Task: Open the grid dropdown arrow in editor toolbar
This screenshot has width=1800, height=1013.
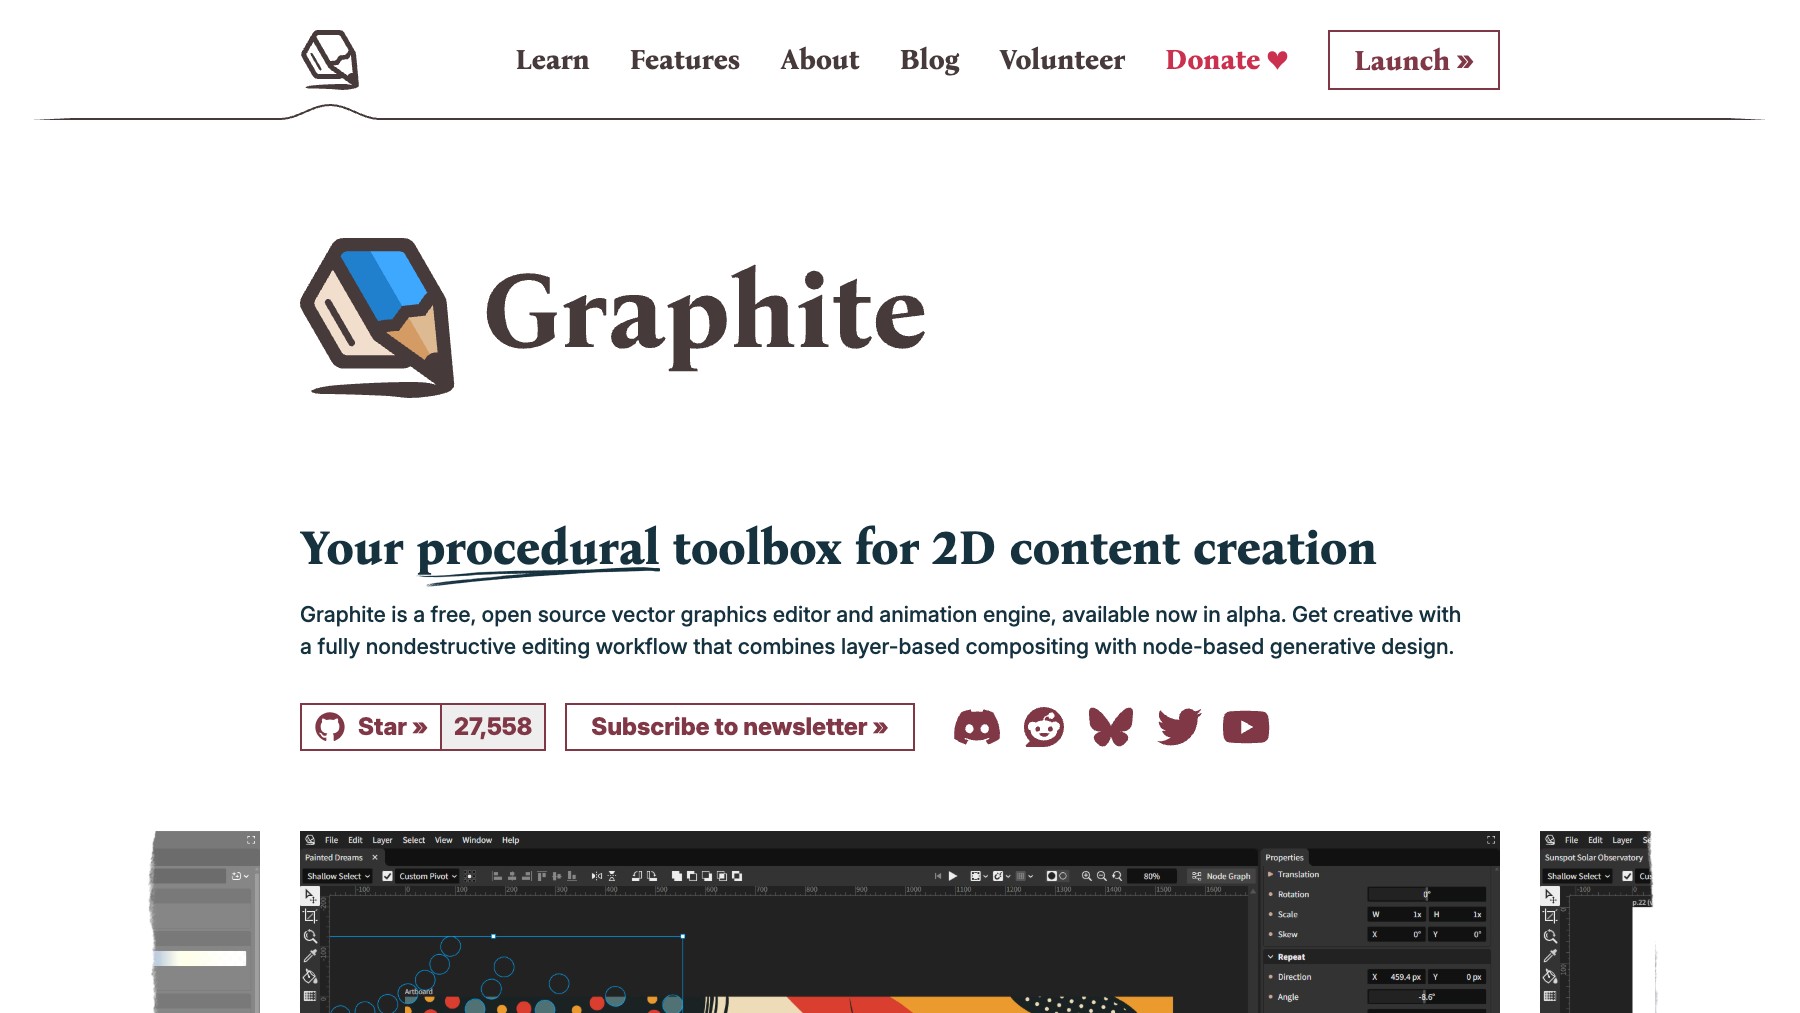Action: pyautogui.click(x=1031, y=876)
